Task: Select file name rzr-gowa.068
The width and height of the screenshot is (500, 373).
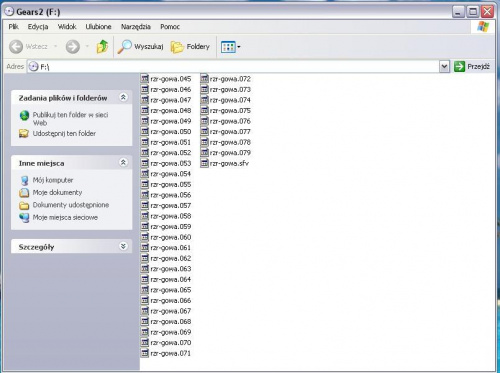Action: [x=171, y=321]
